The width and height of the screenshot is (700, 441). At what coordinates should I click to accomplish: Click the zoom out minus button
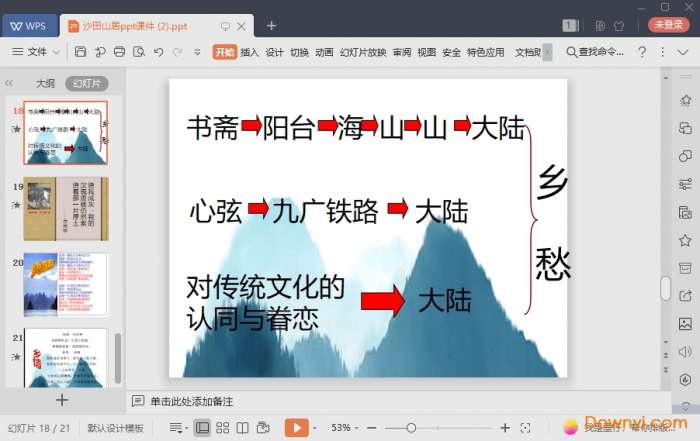tap(371, 428)
